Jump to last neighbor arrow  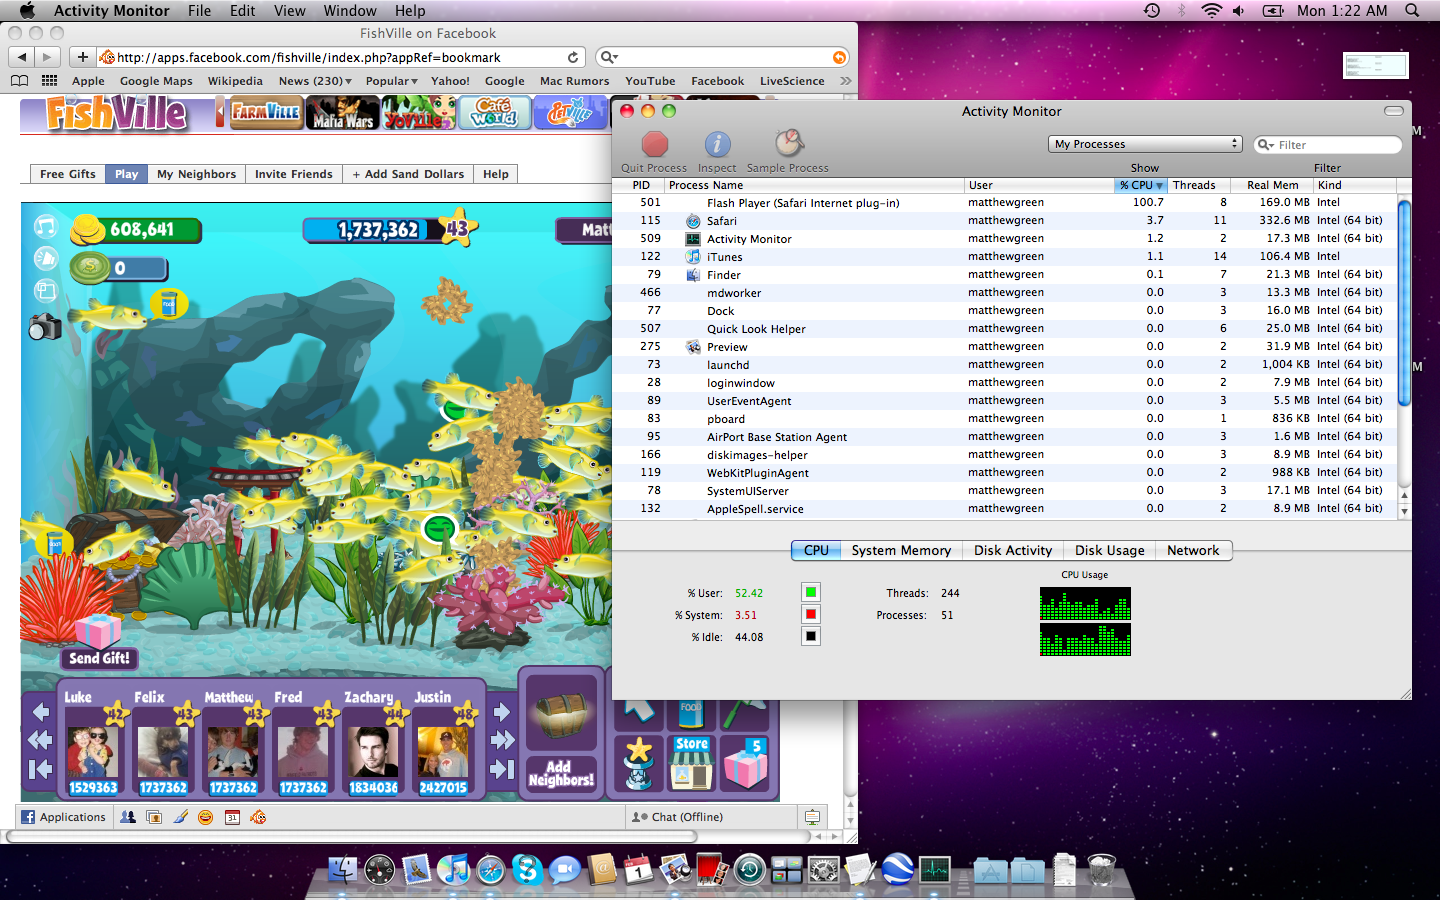tap(502, 769)
